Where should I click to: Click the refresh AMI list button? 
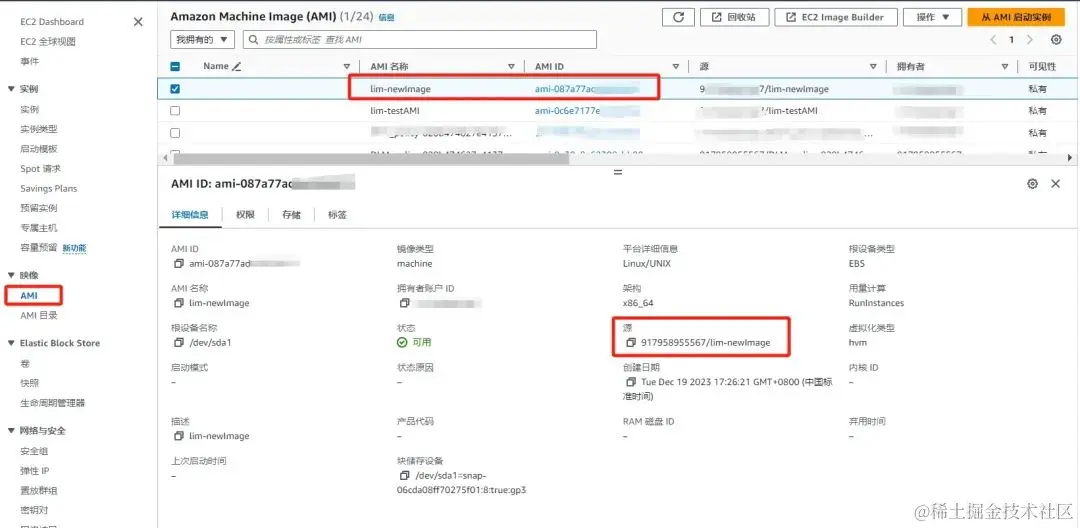[x=678, y=18]
